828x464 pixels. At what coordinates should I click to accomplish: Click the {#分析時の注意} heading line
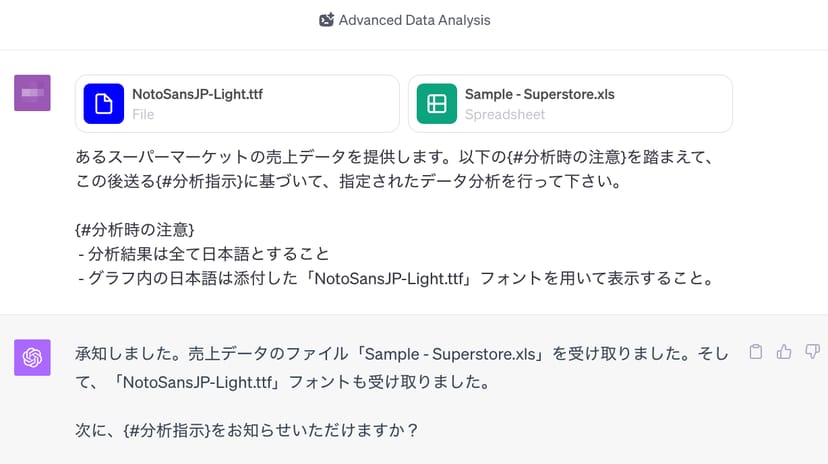(141, 230)
